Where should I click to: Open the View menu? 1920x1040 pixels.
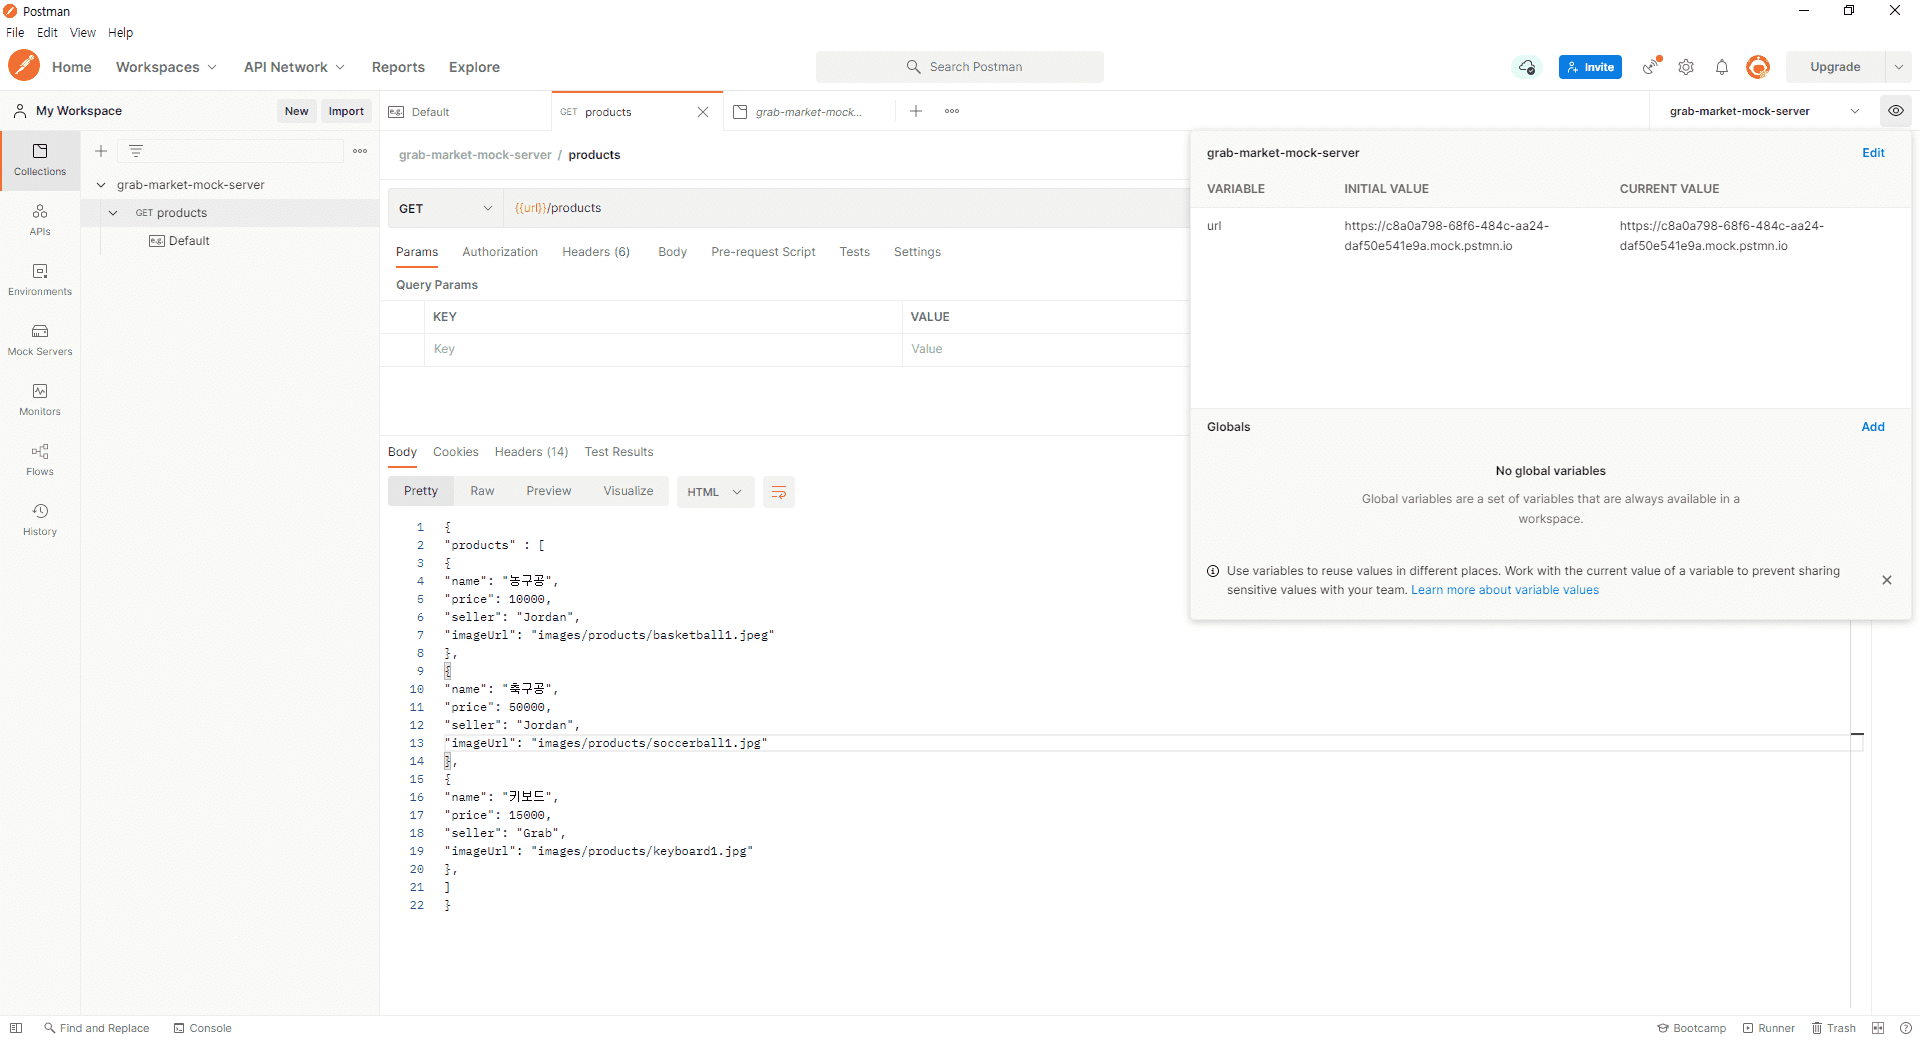83,33
